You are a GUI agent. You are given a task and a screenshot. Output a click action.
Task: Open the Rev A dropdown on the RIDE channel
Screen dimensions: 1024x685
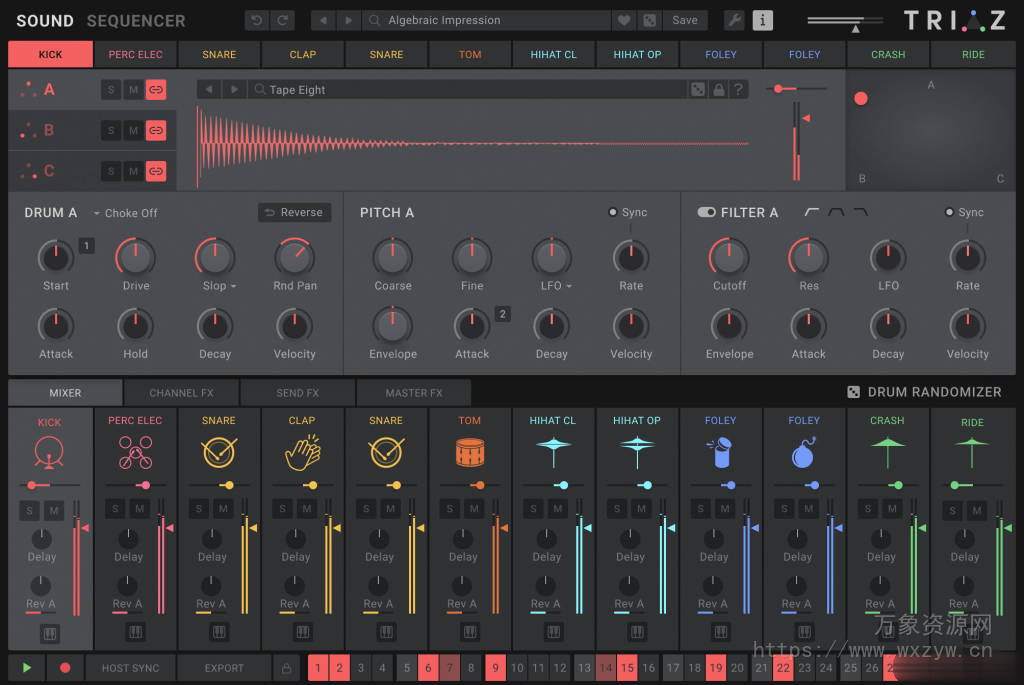[964, 604]
